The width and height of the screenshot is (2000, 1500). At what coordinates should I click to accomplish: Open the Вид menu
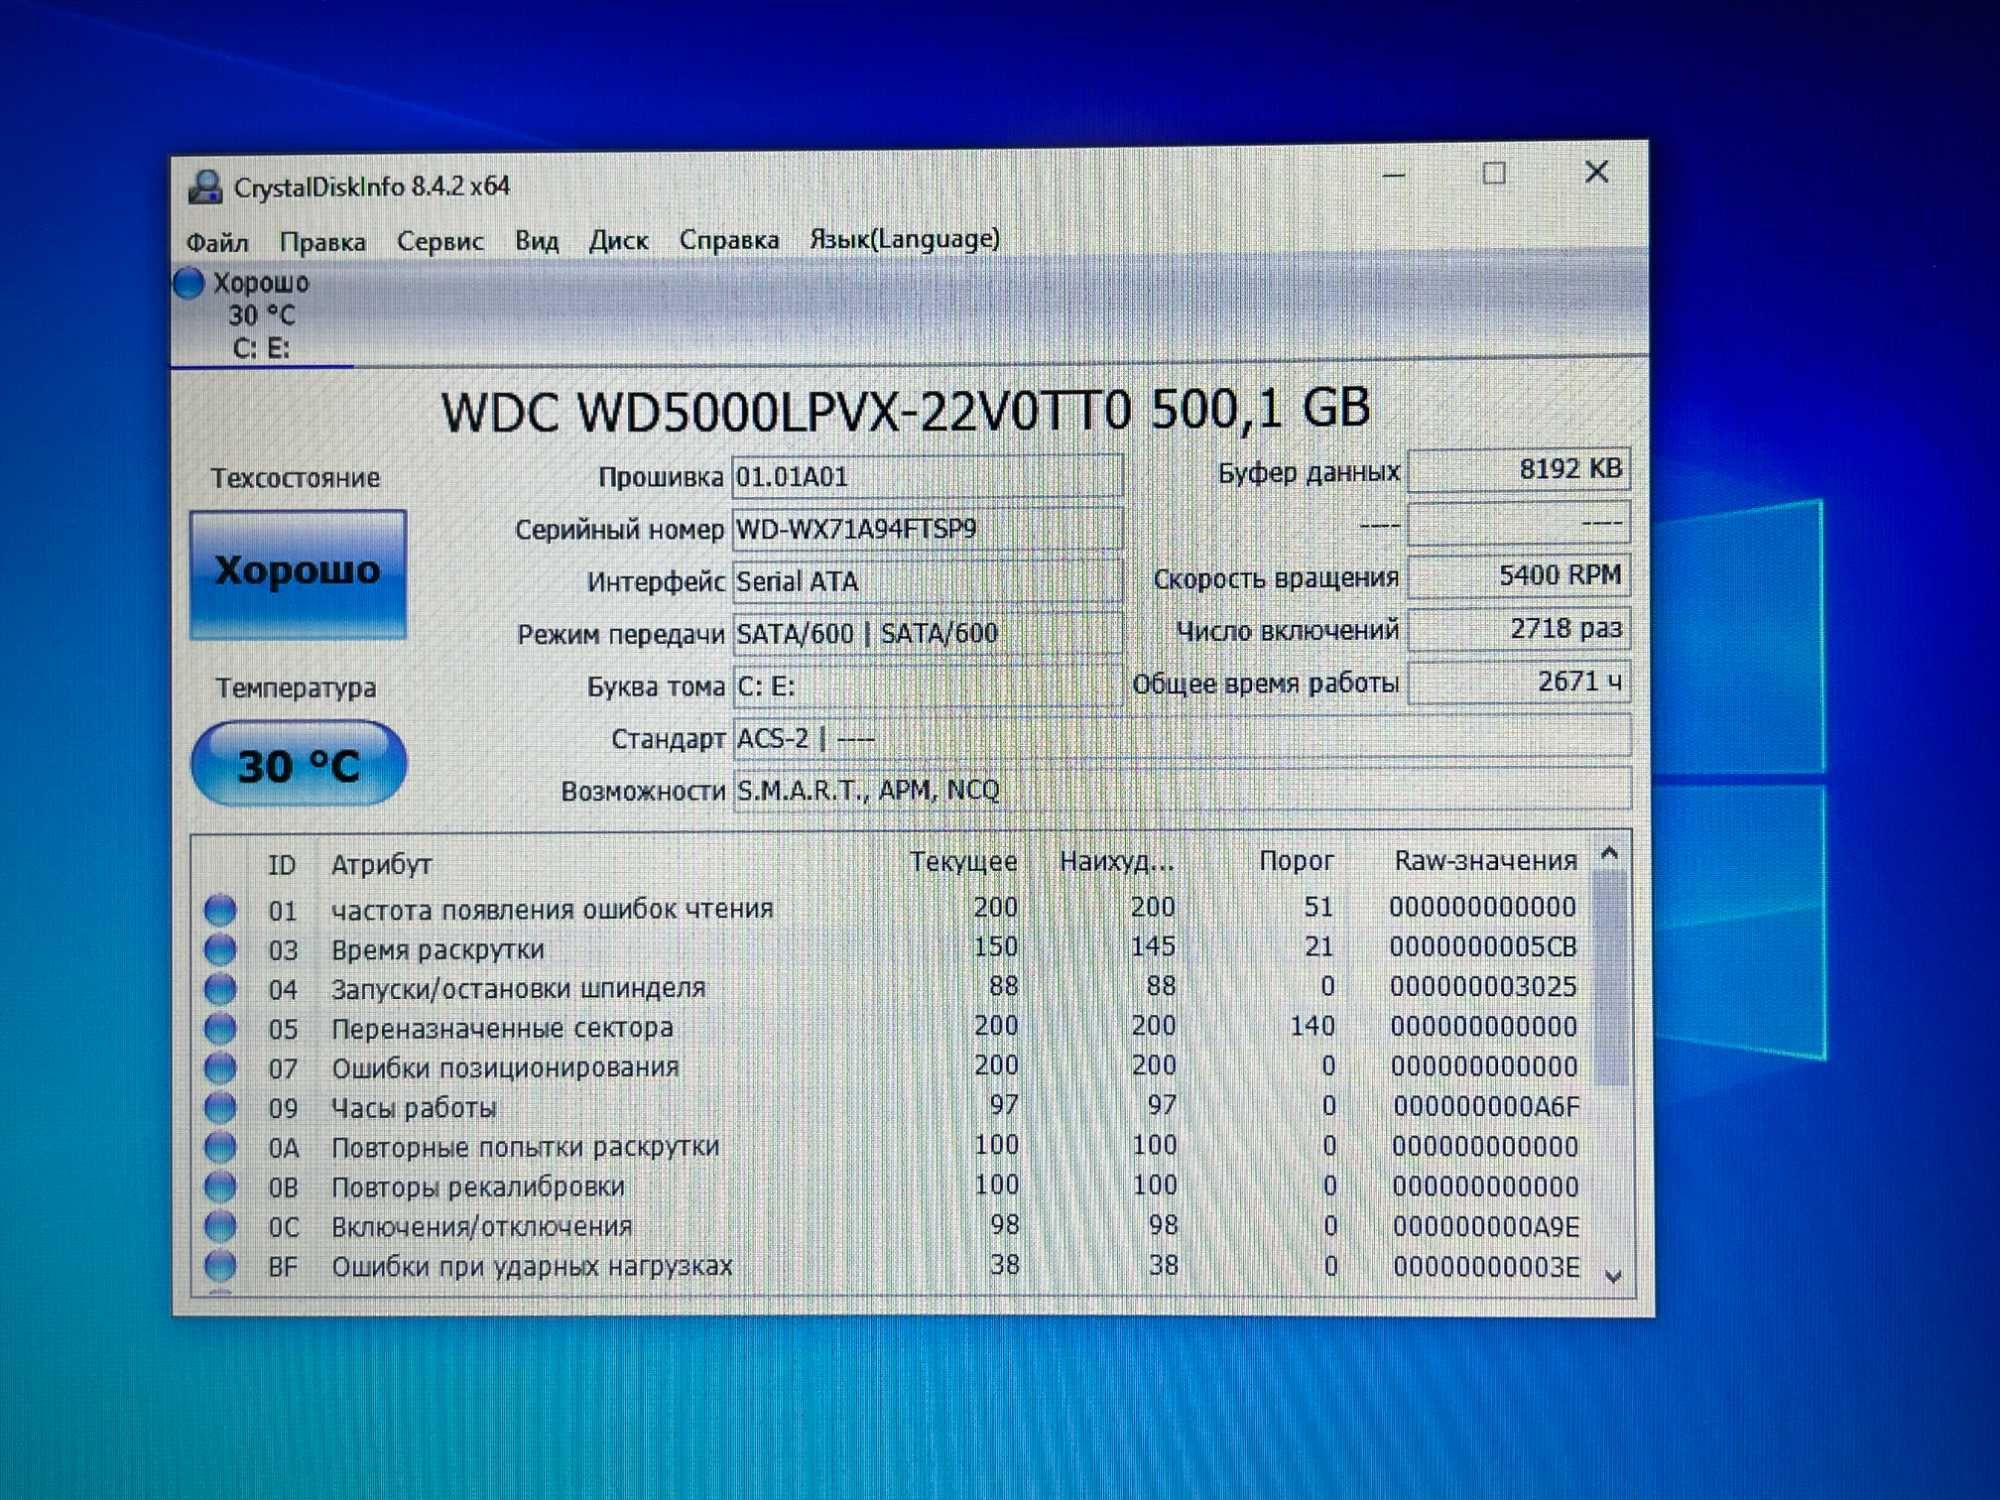pos(537,241)
